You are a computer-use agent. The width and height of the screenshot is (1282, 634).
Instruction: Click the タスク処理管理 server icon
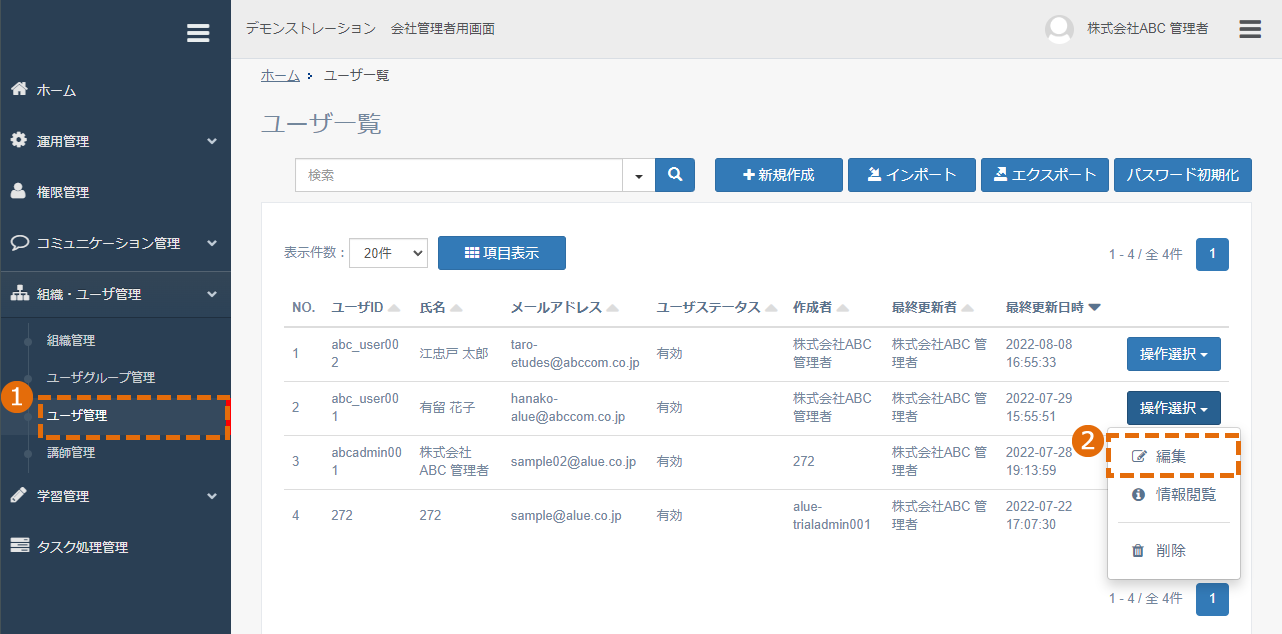[19, 546]
